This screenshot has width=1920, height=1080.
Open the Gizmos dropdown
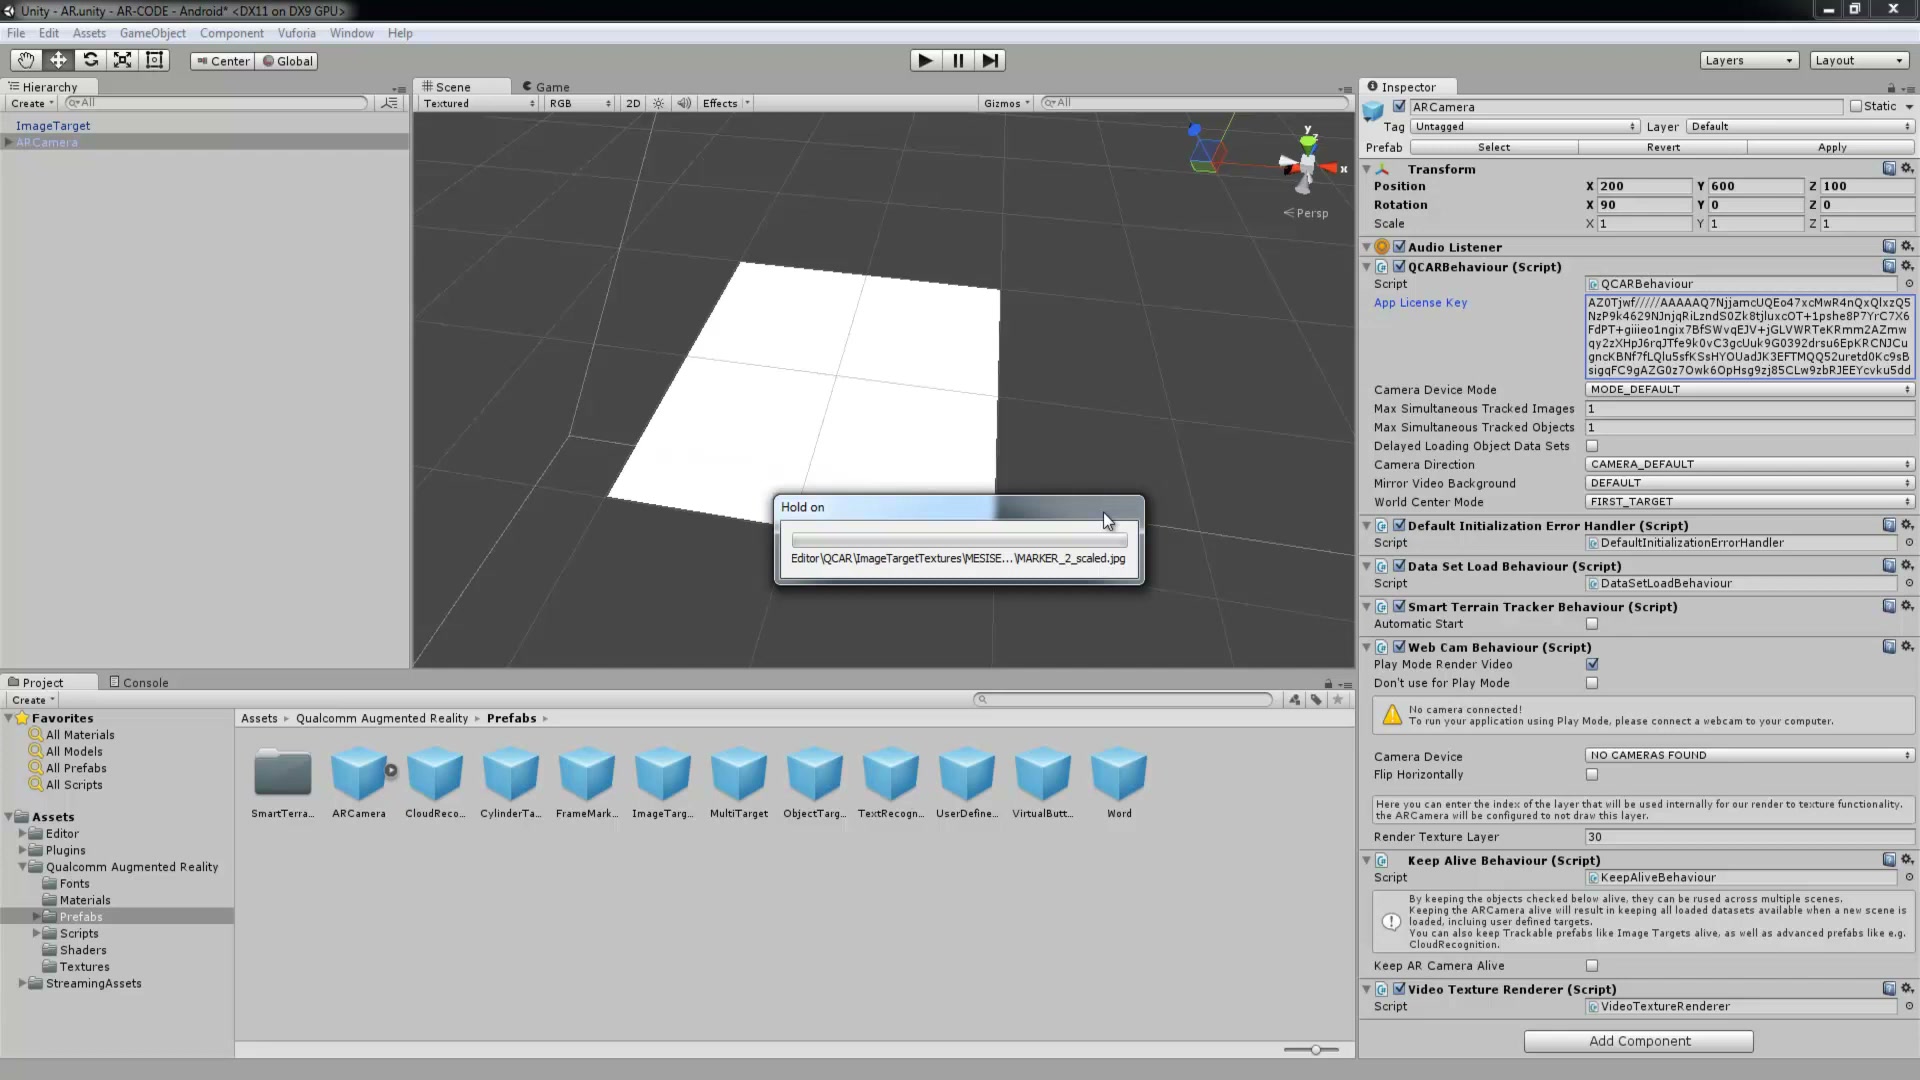[x=1006, y=103]
